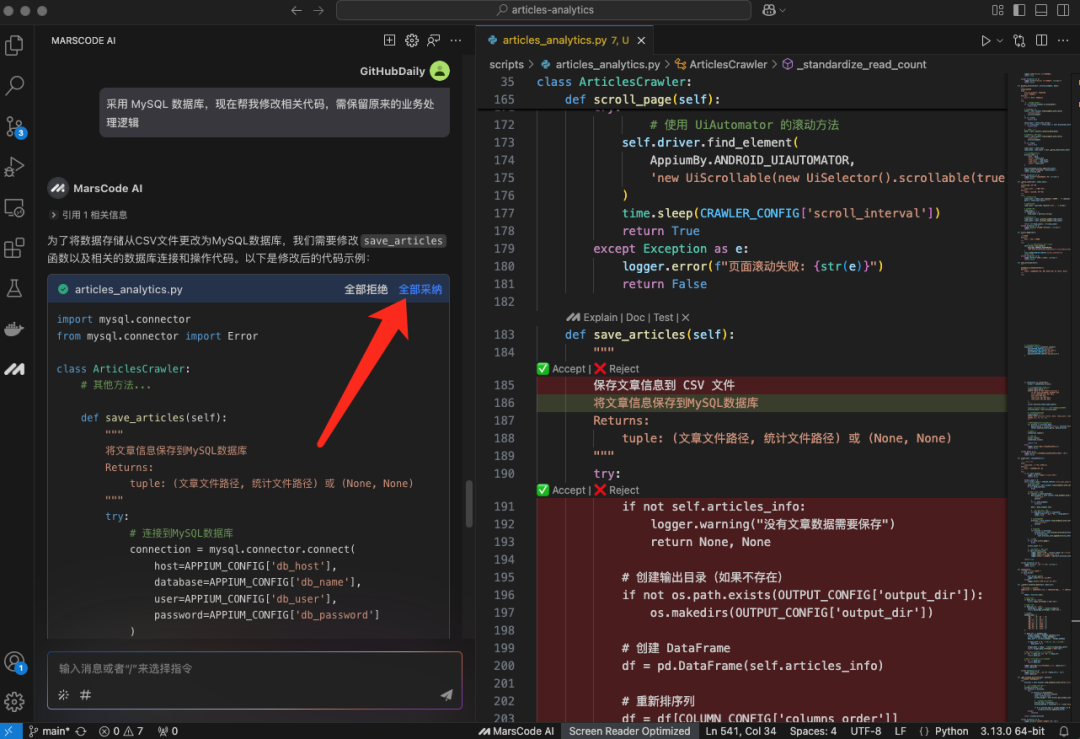This screenshot has width=1080, height=739.
Task: Close the articles_analytics.py tab
Action: [x=641, y=41]
